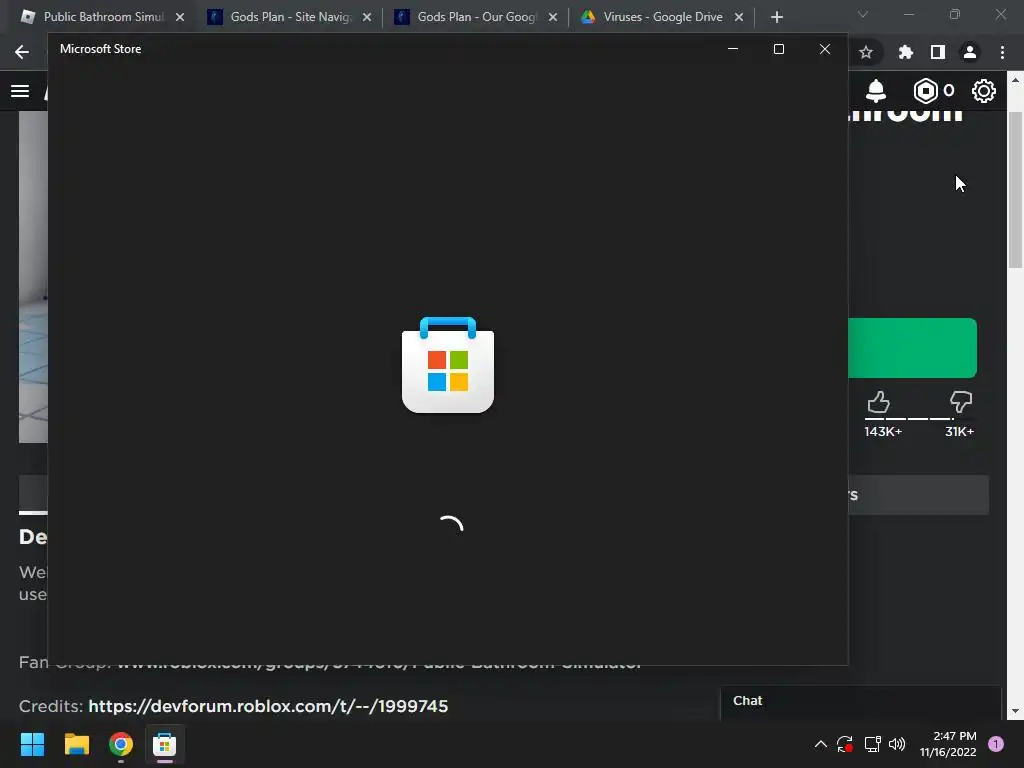Screen dimensions: 1024x768
Task: Open Chrome three-dot menu
Action: pos(1002,52)
